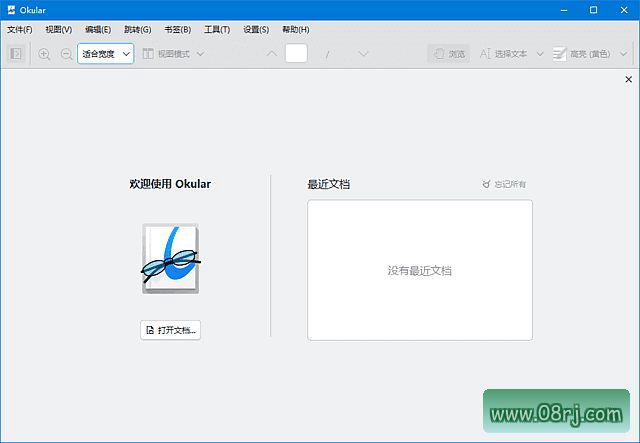Screen dimensions: 640x443
Task: Click the 打开文档... button
Action: (x=171, y=330)
